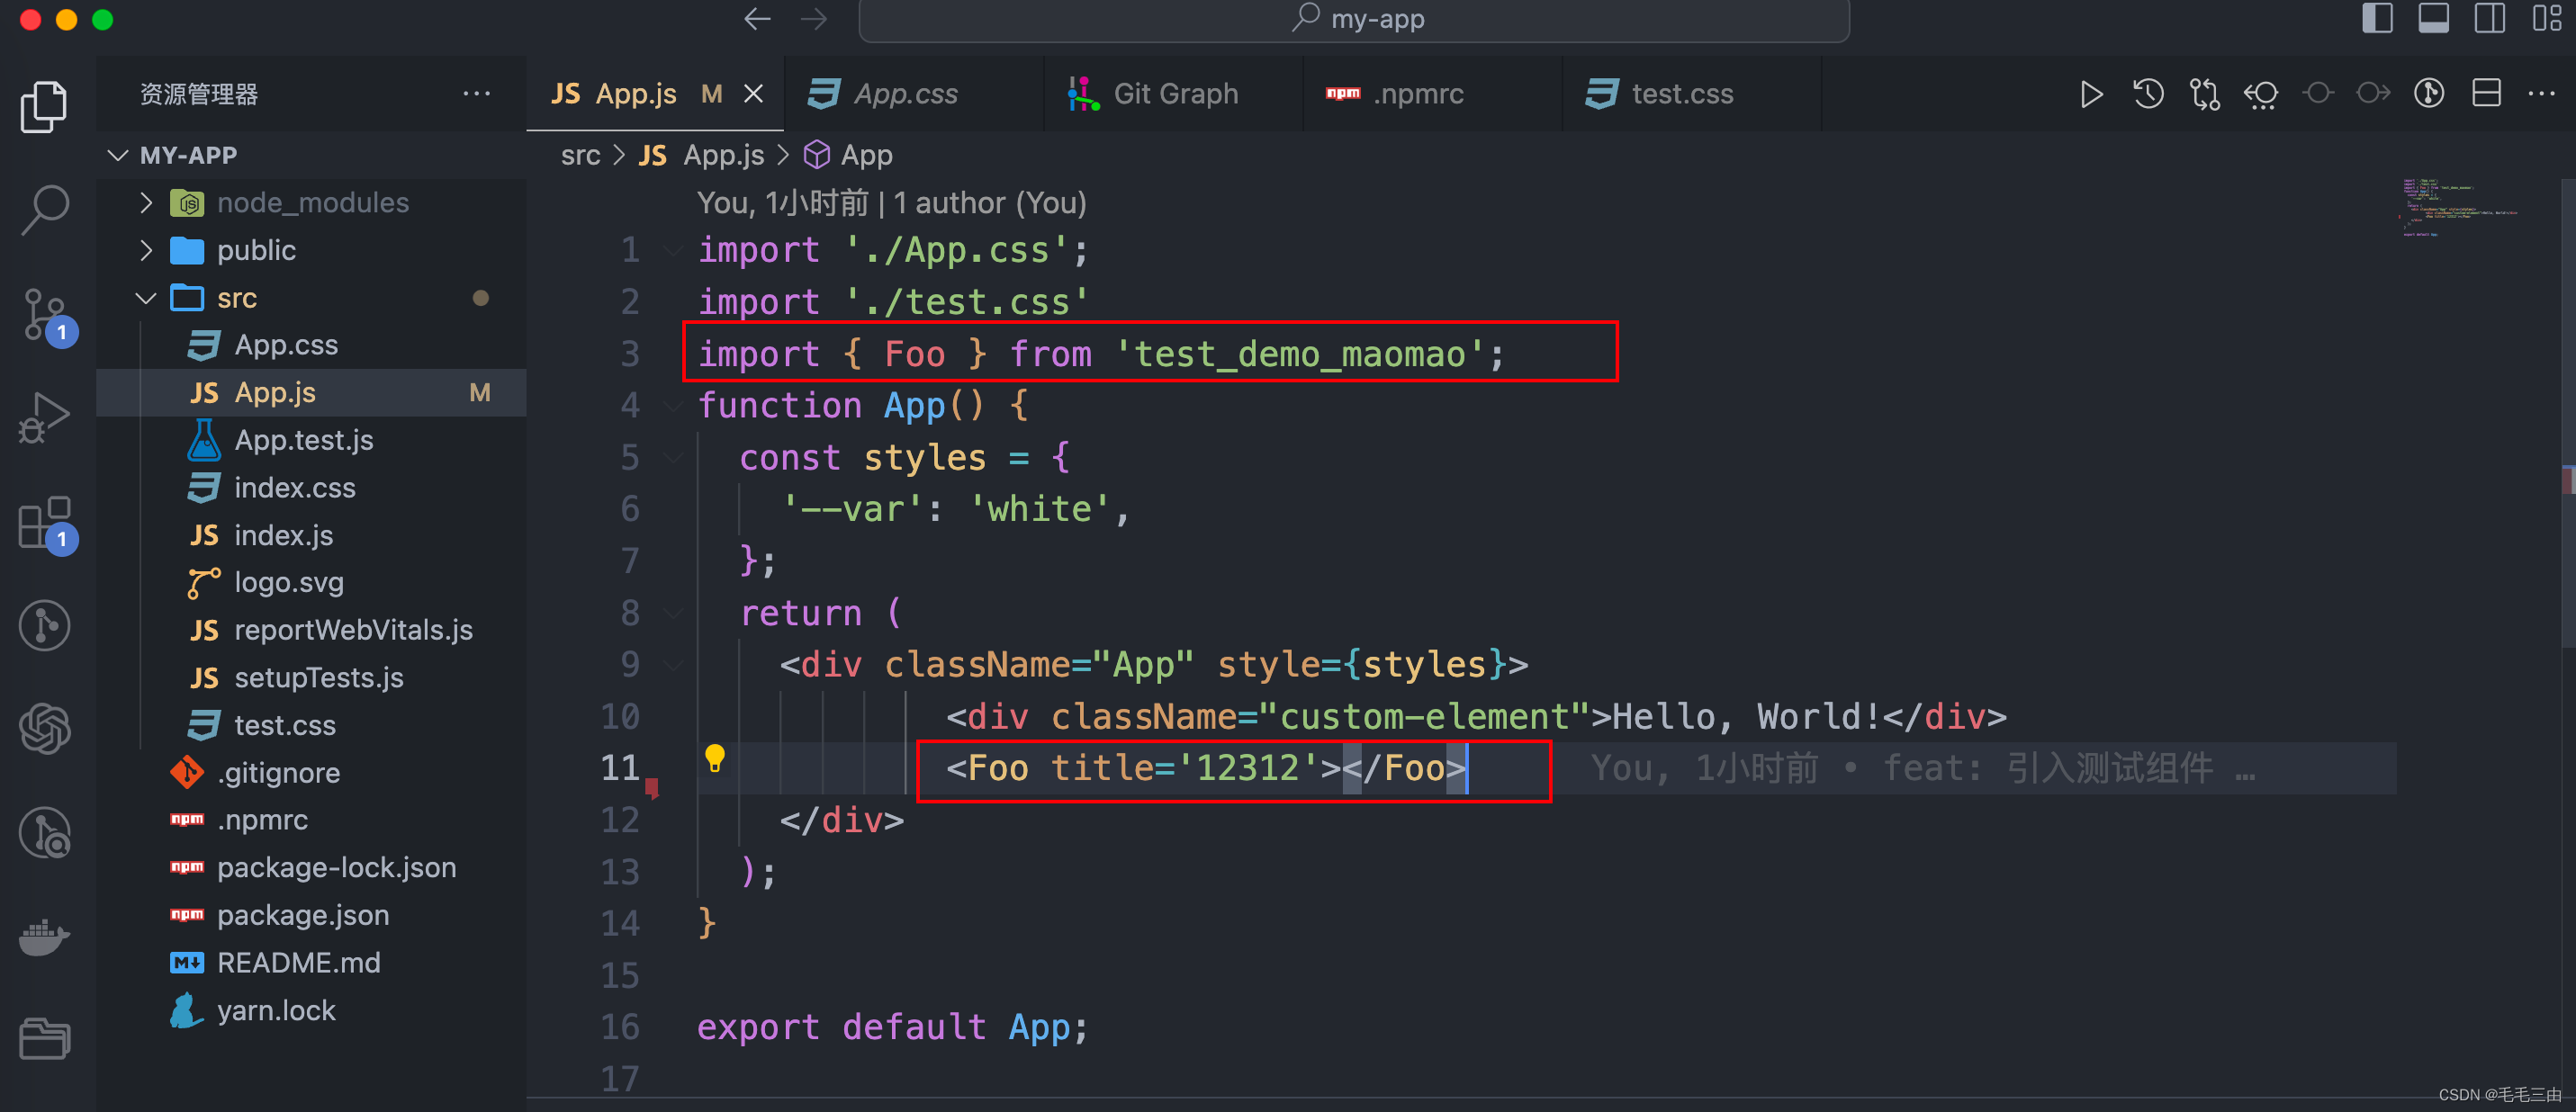Image resolution: width=2576 pixels, height=1112 pixels.
Task: Open the Docker view icon
Action: click(x=44, y=937)
